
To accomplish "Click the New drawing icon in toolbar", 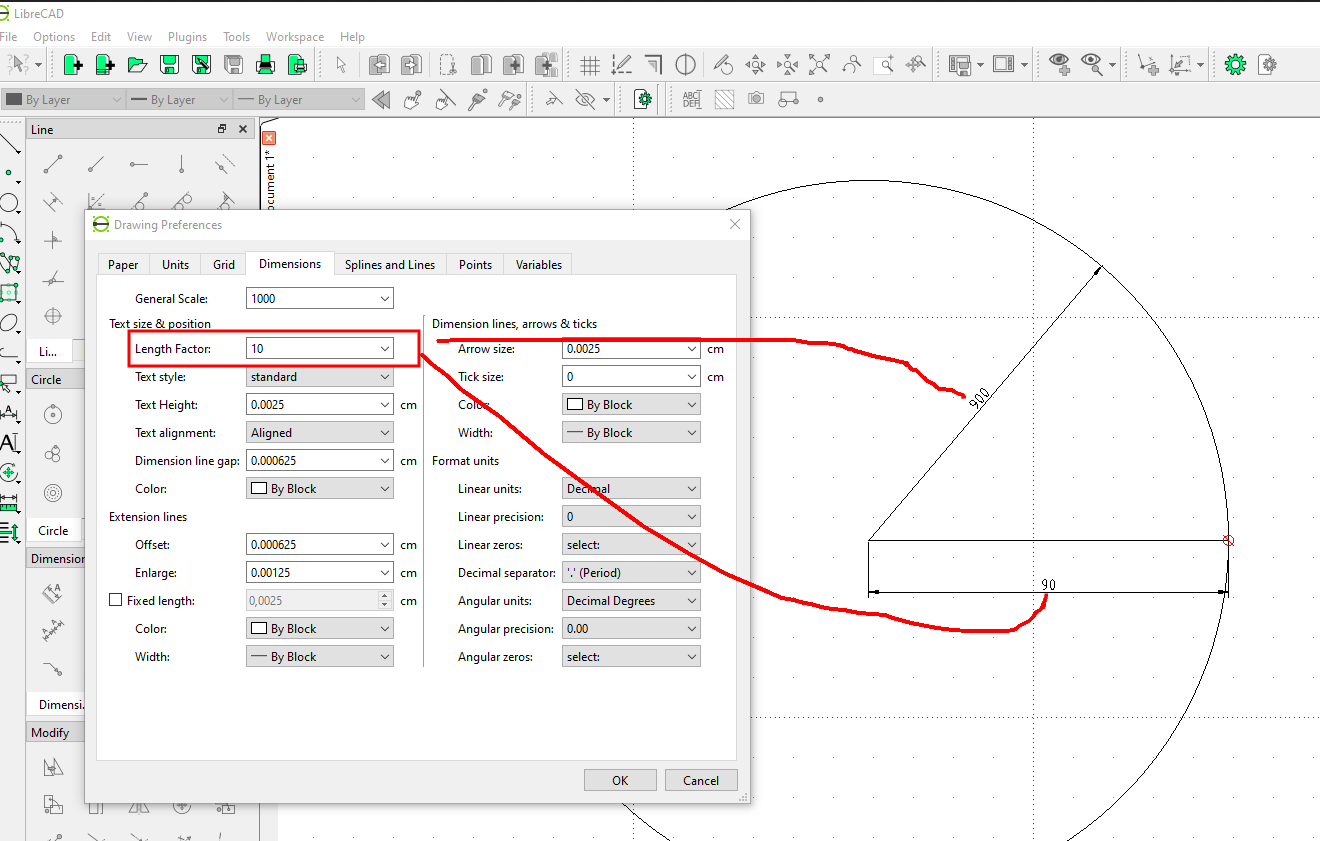I will click(x=73, y=65).
